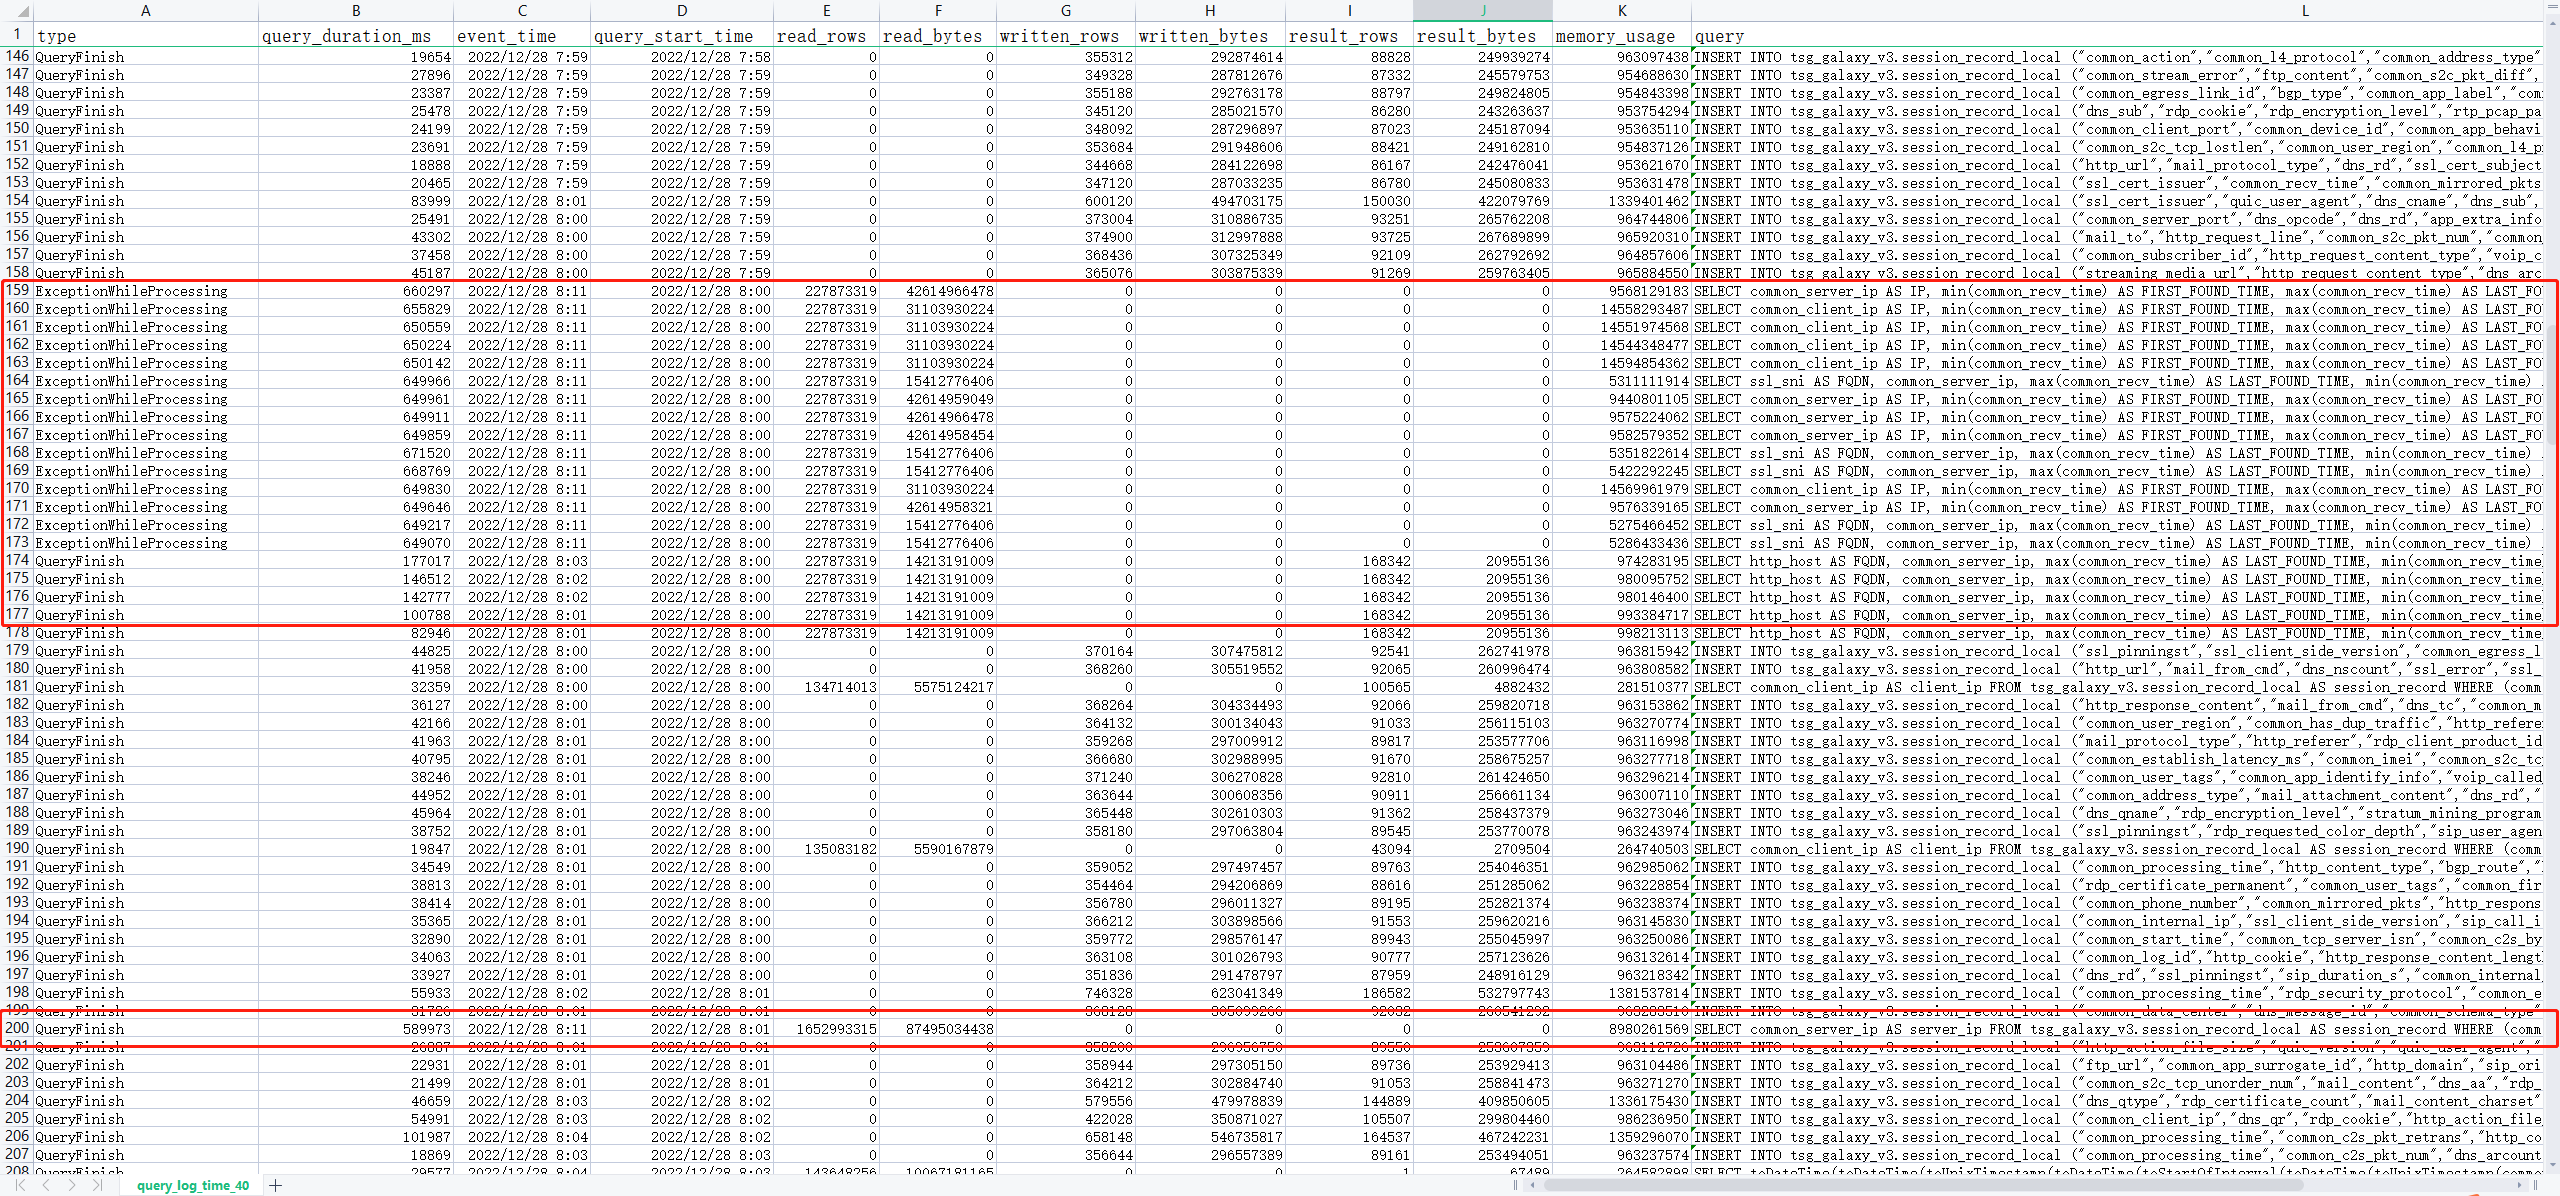2560x1196 pixels.
Task: Select column B header
Action: pos(356,11)
